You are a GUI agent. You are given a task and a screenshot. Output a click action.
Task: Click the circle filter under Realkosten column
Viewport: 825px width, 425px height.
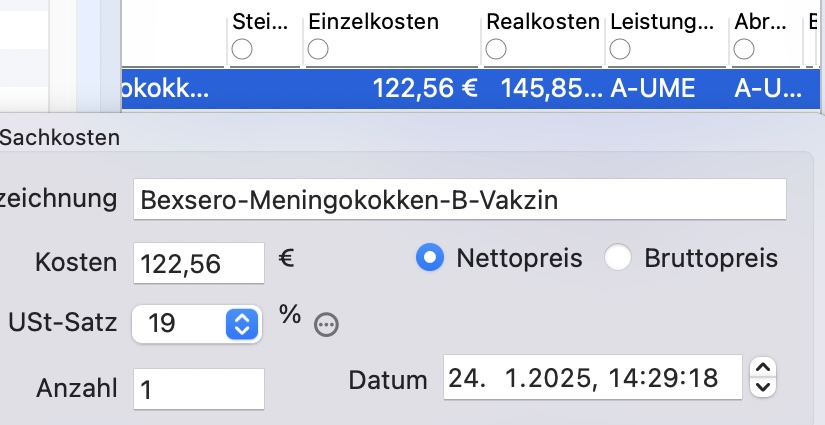pyautogui.click(x=496, y=49)
